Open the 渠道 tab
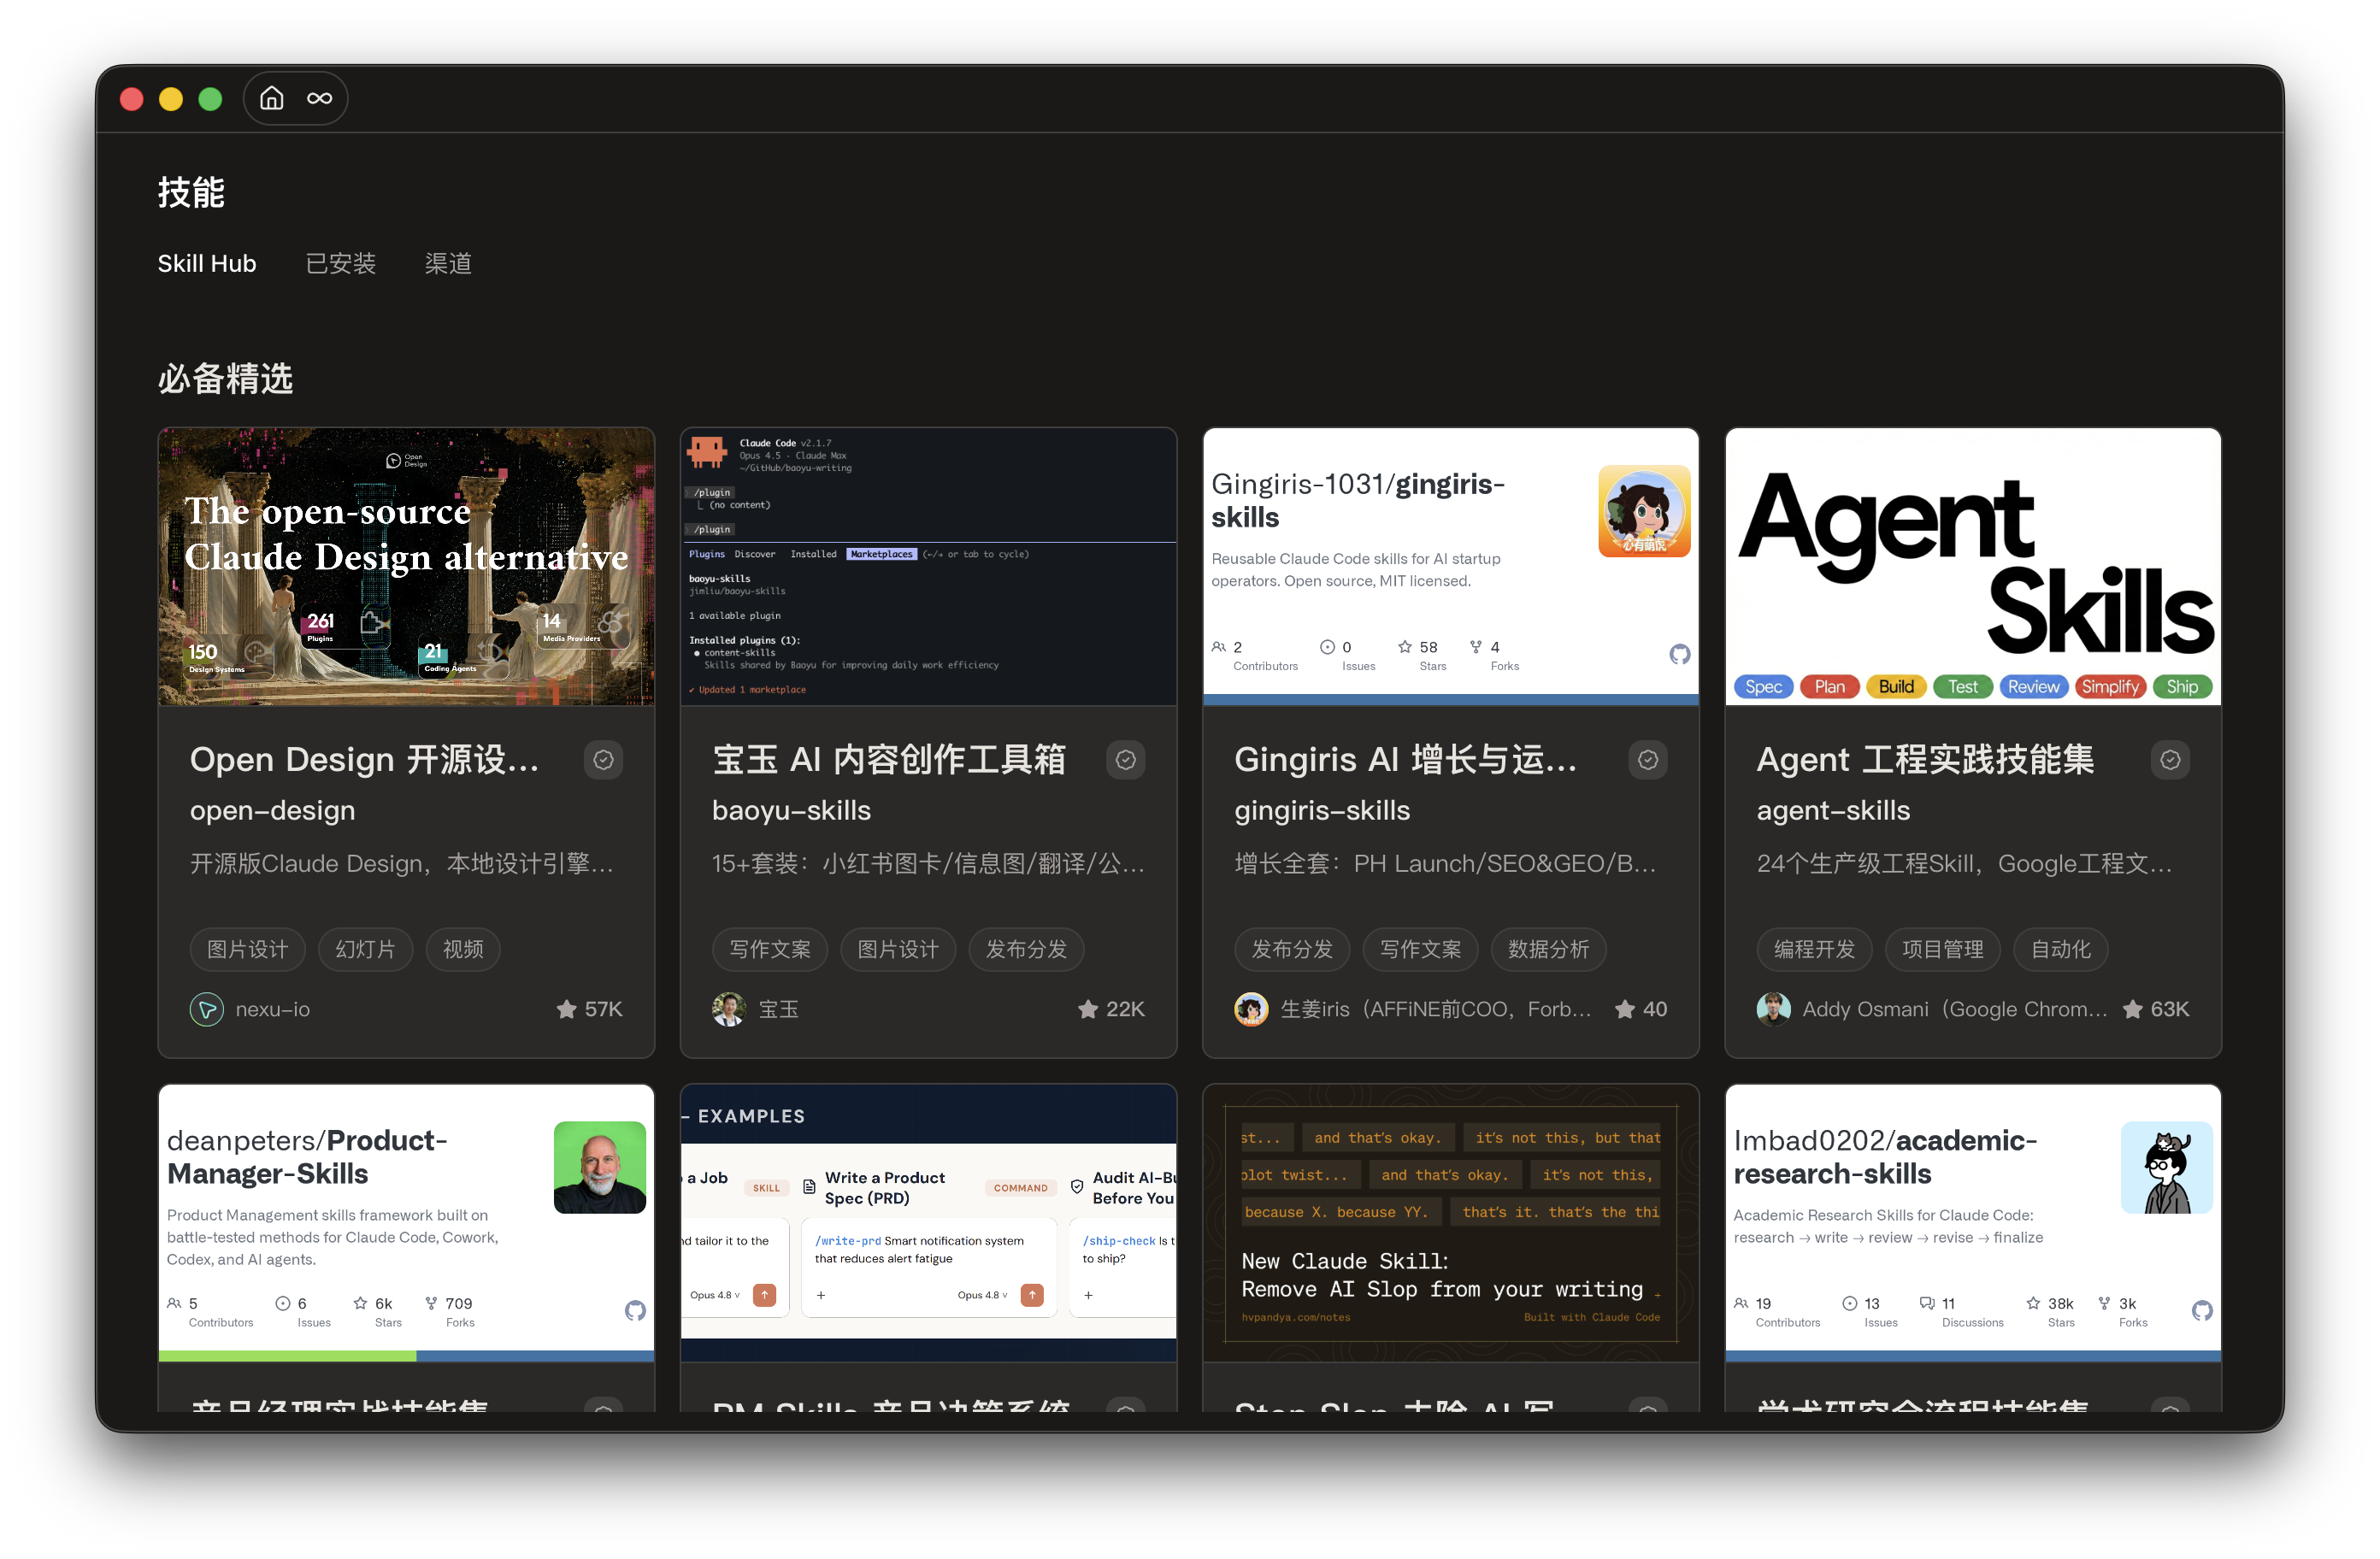The height and width of the screenshot is (1559, 2380). [x=448, y=263]
